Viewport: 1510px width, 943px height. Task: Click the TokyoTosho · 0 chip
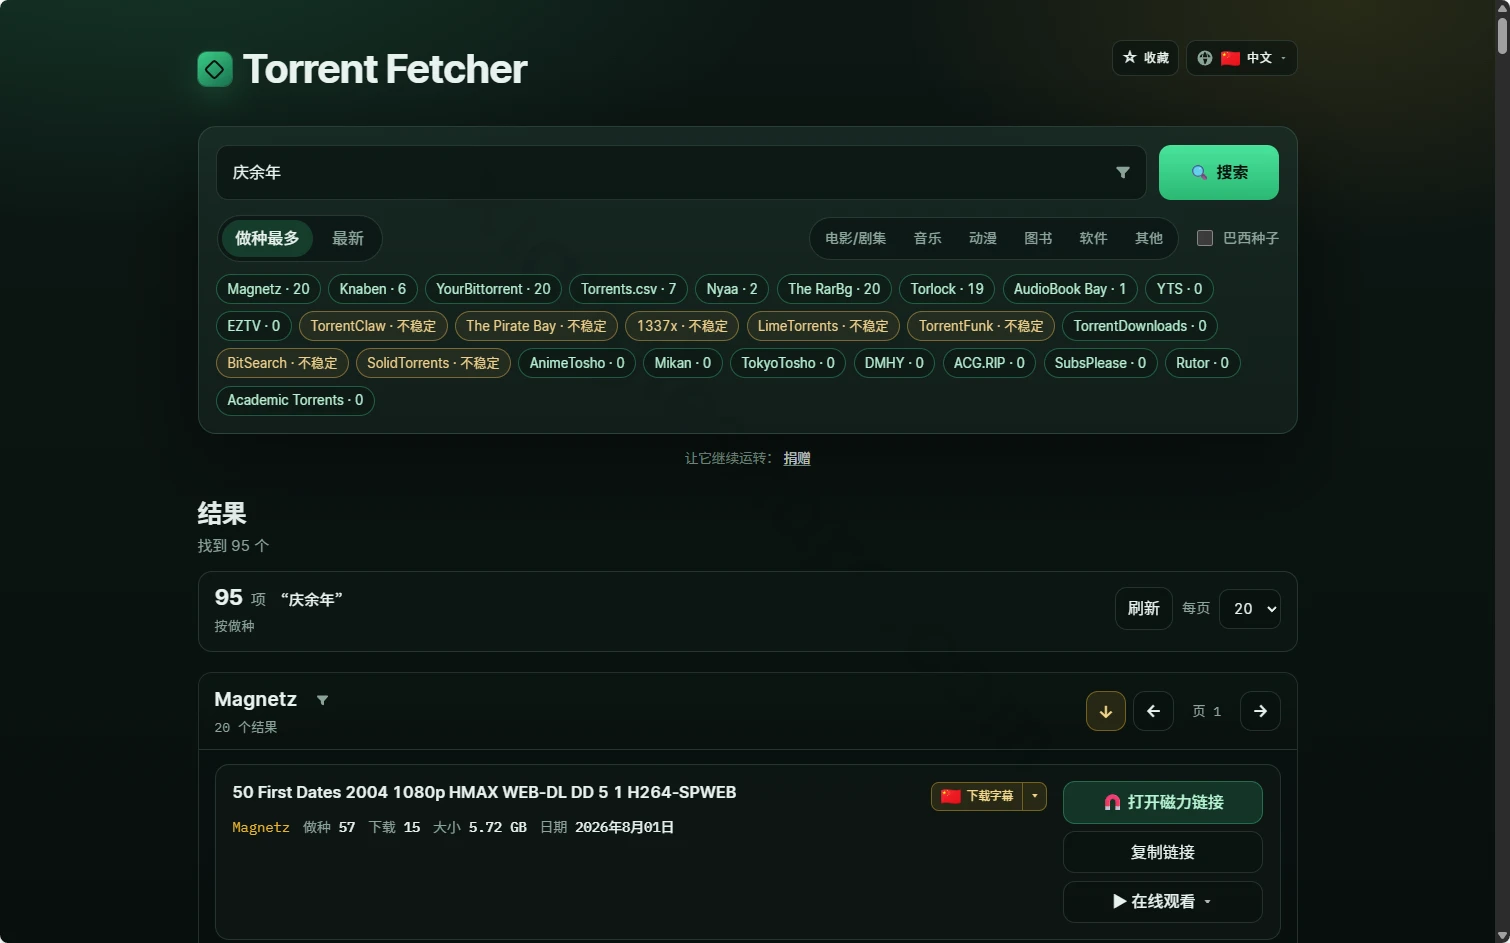788,363
